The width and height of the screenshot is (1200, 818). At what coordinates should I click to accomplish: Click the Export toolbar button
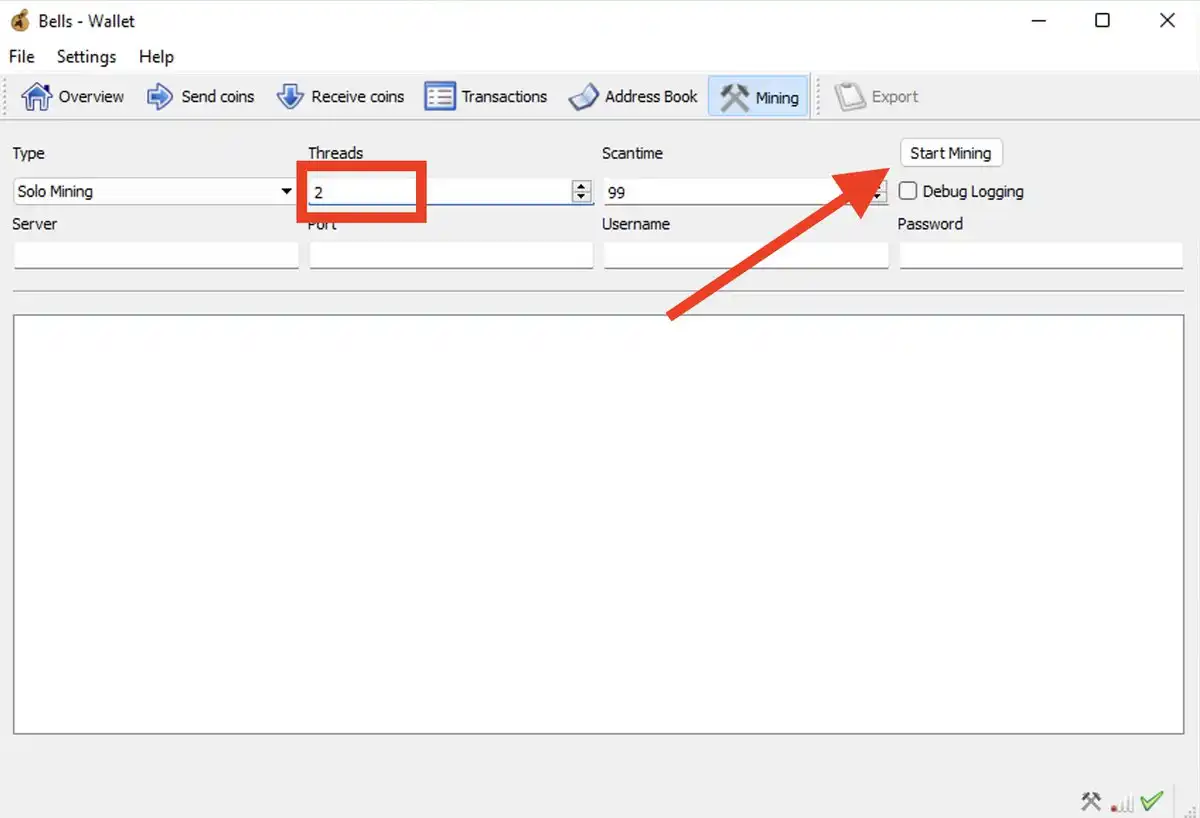[x=877, y=97]
